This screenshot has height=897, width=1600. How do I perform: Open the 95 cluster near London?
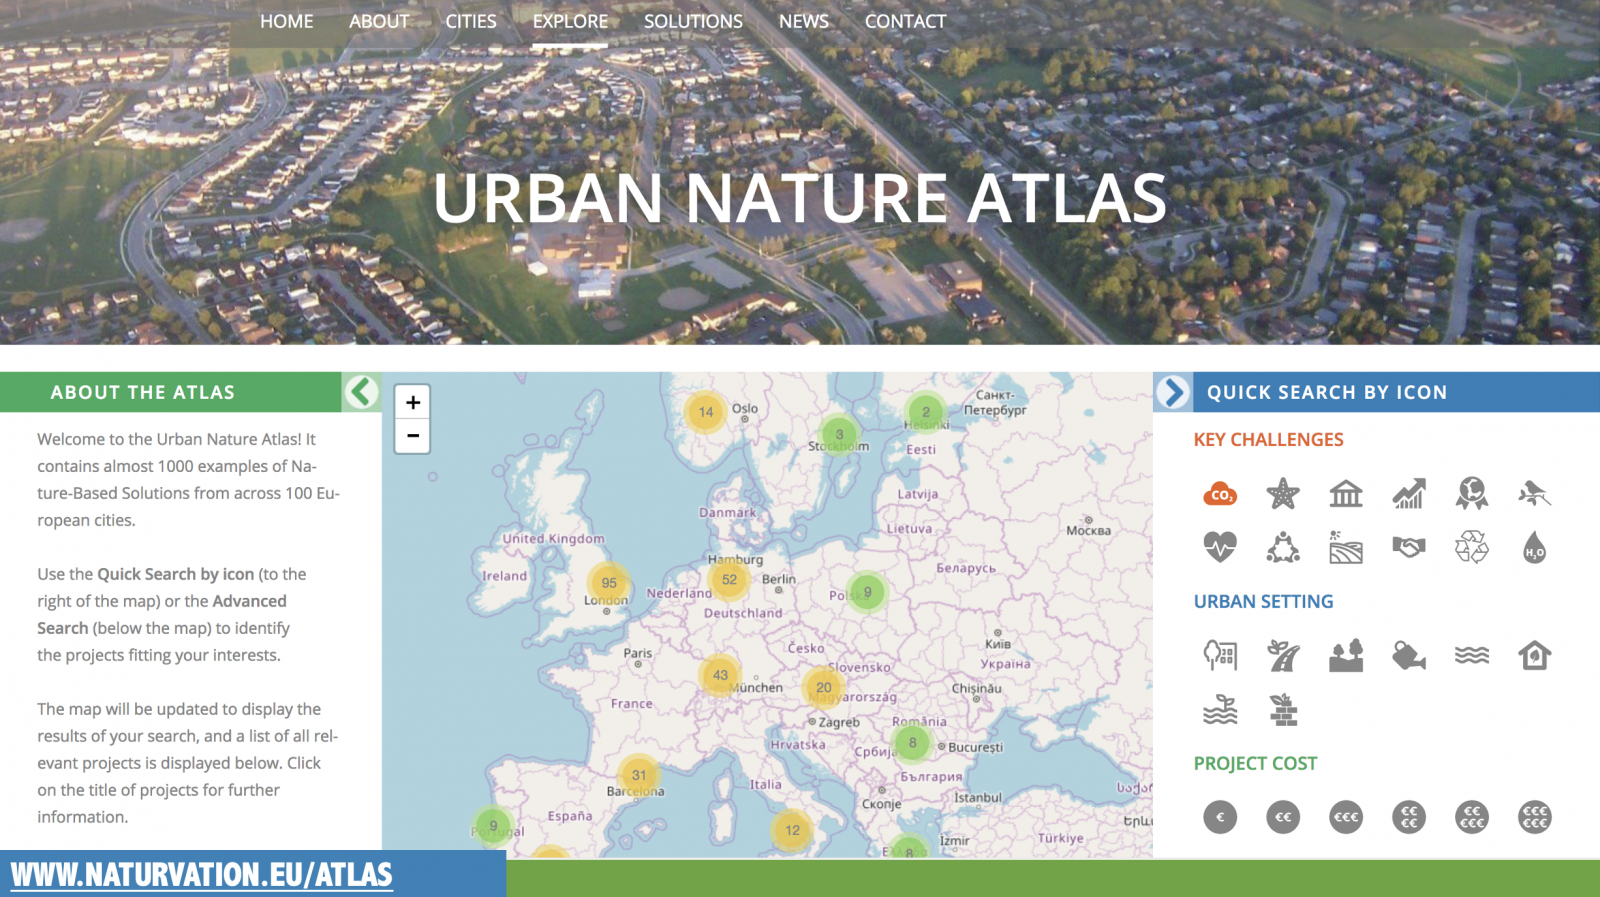pos(608,583)
